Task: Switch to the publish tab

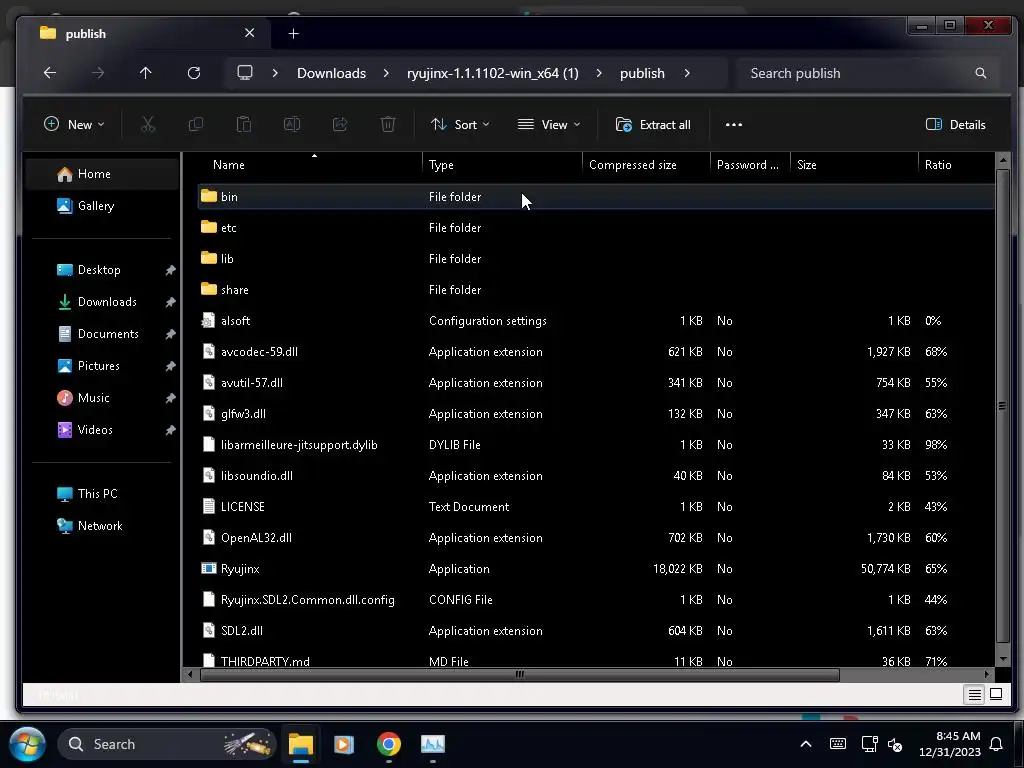Action: point(144,33)
